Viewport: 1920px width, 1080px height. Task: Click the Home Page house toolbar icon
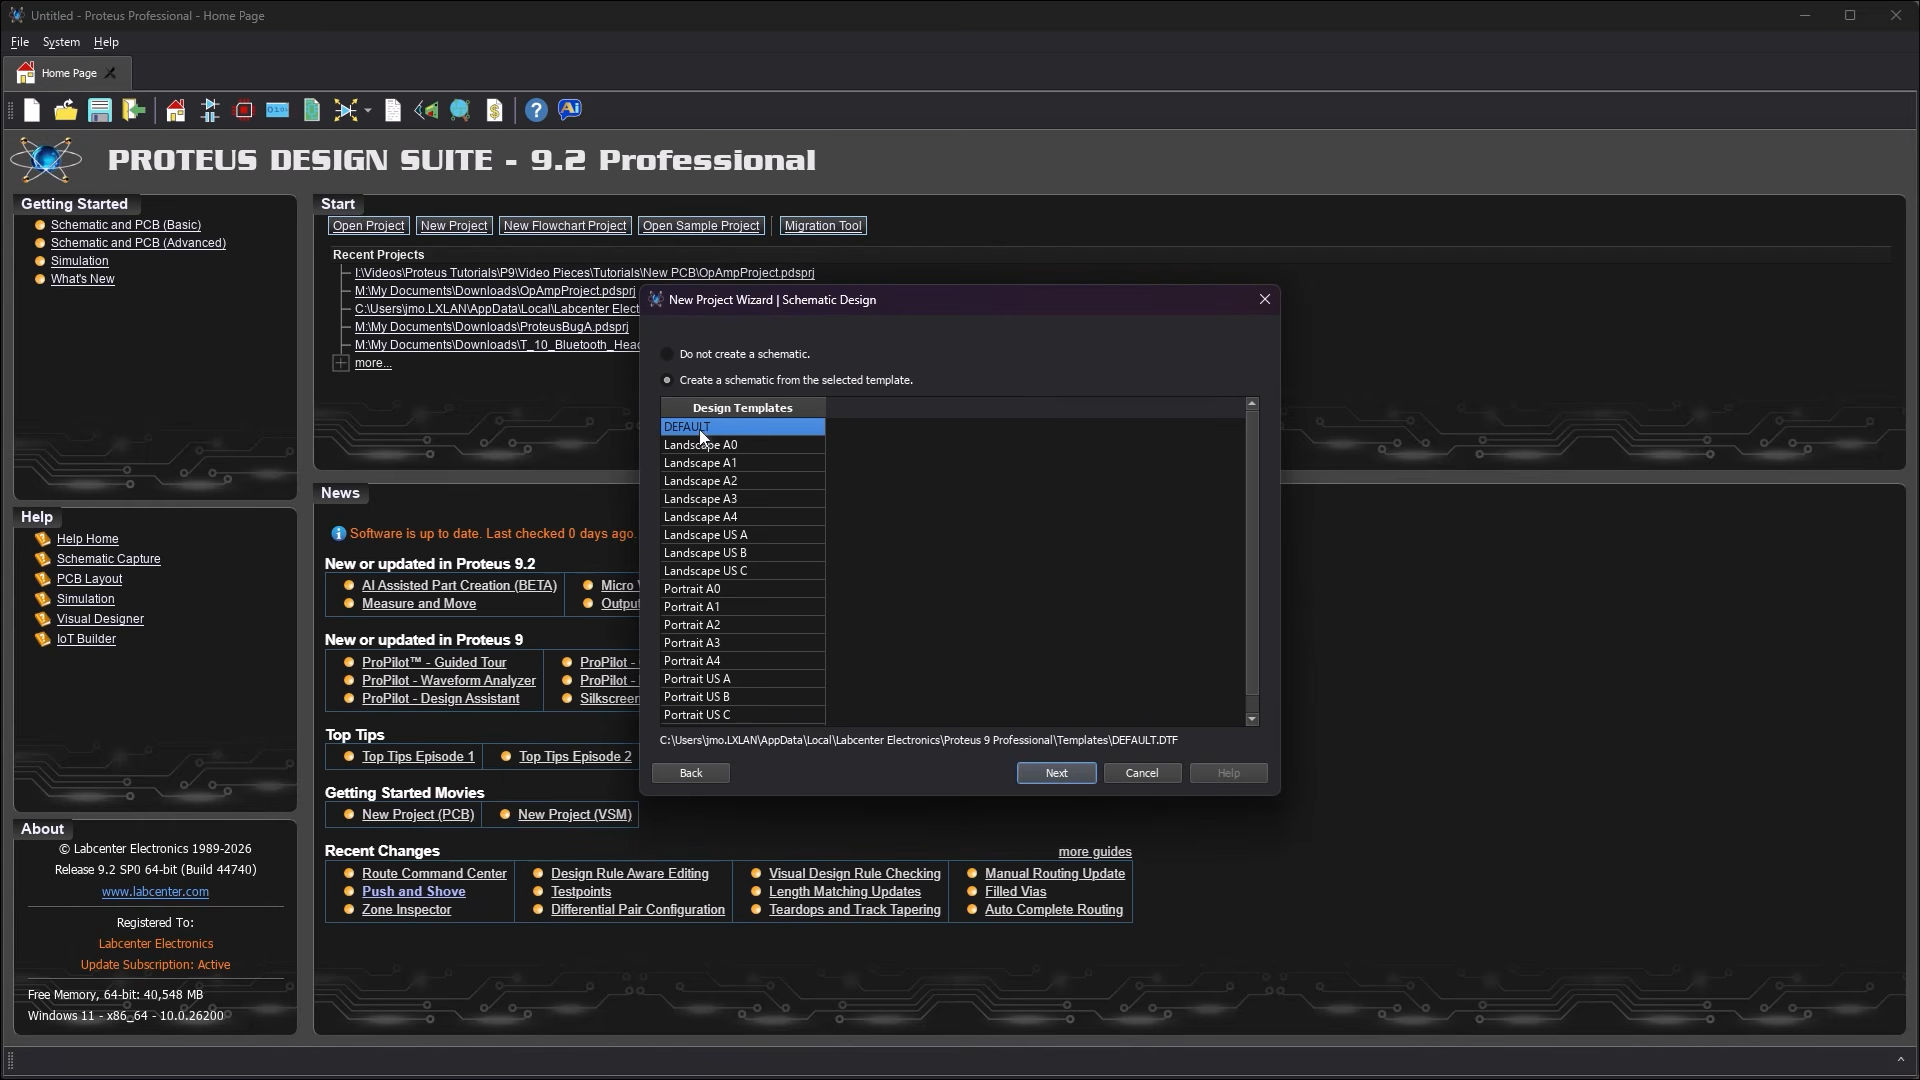pos(176,110)
